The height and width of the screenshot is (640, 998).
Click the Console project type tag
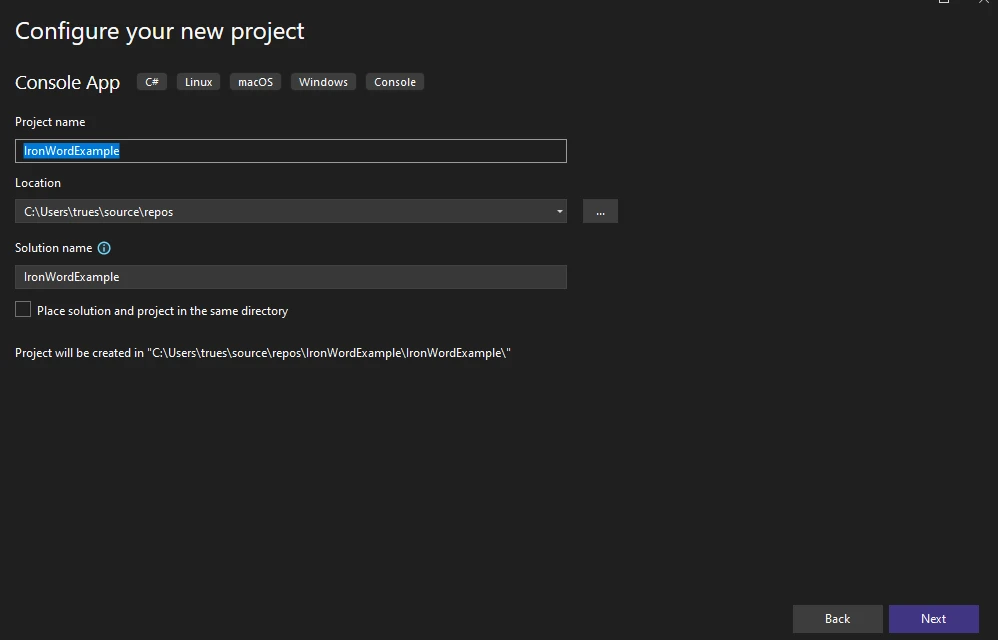click(395, 82)
